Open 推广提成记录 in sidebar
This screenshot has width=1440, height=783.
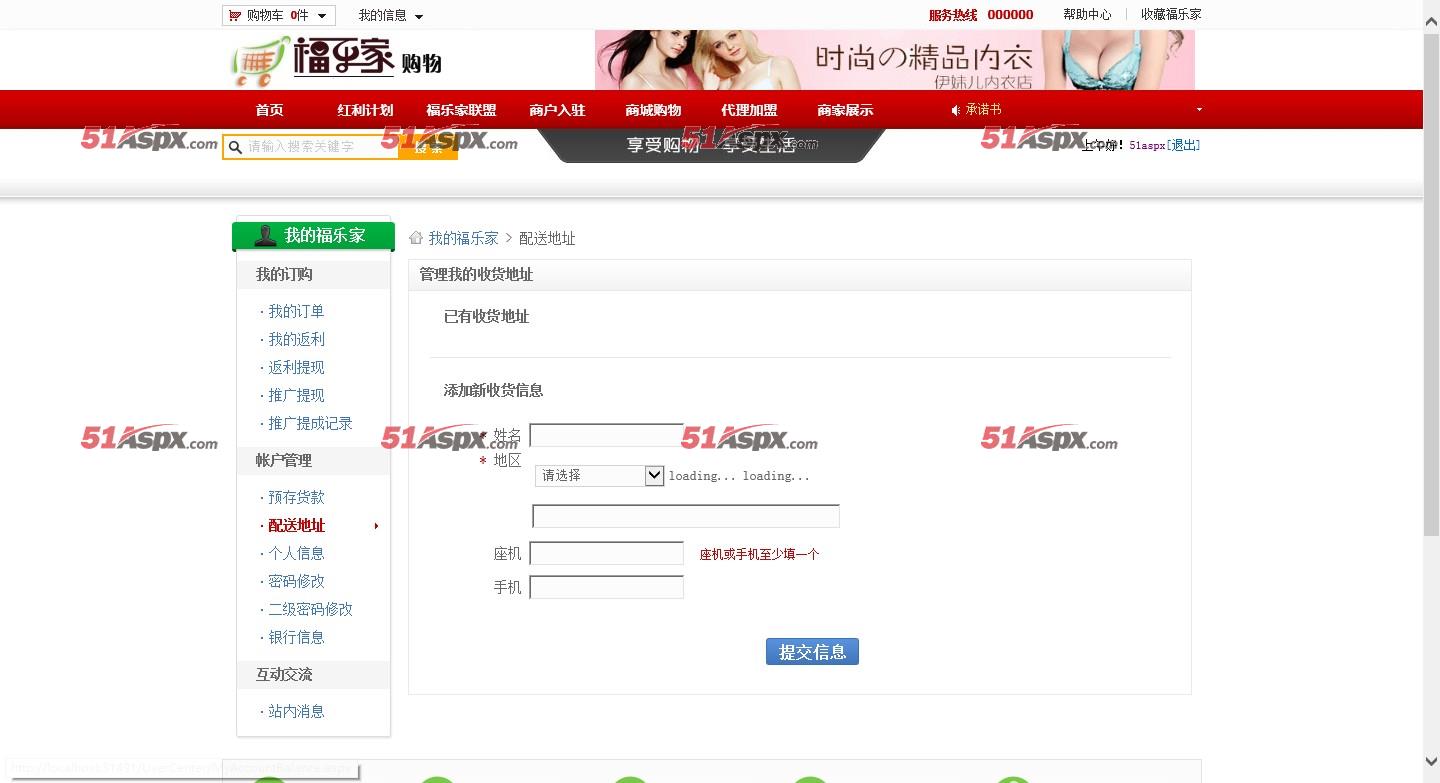point(310,423)
